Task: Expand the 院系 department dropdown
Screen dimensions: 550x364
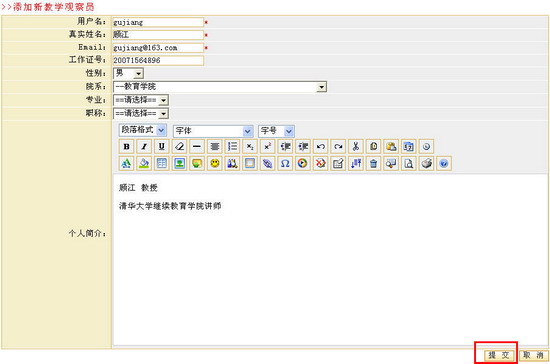Action: click(220, 87)
